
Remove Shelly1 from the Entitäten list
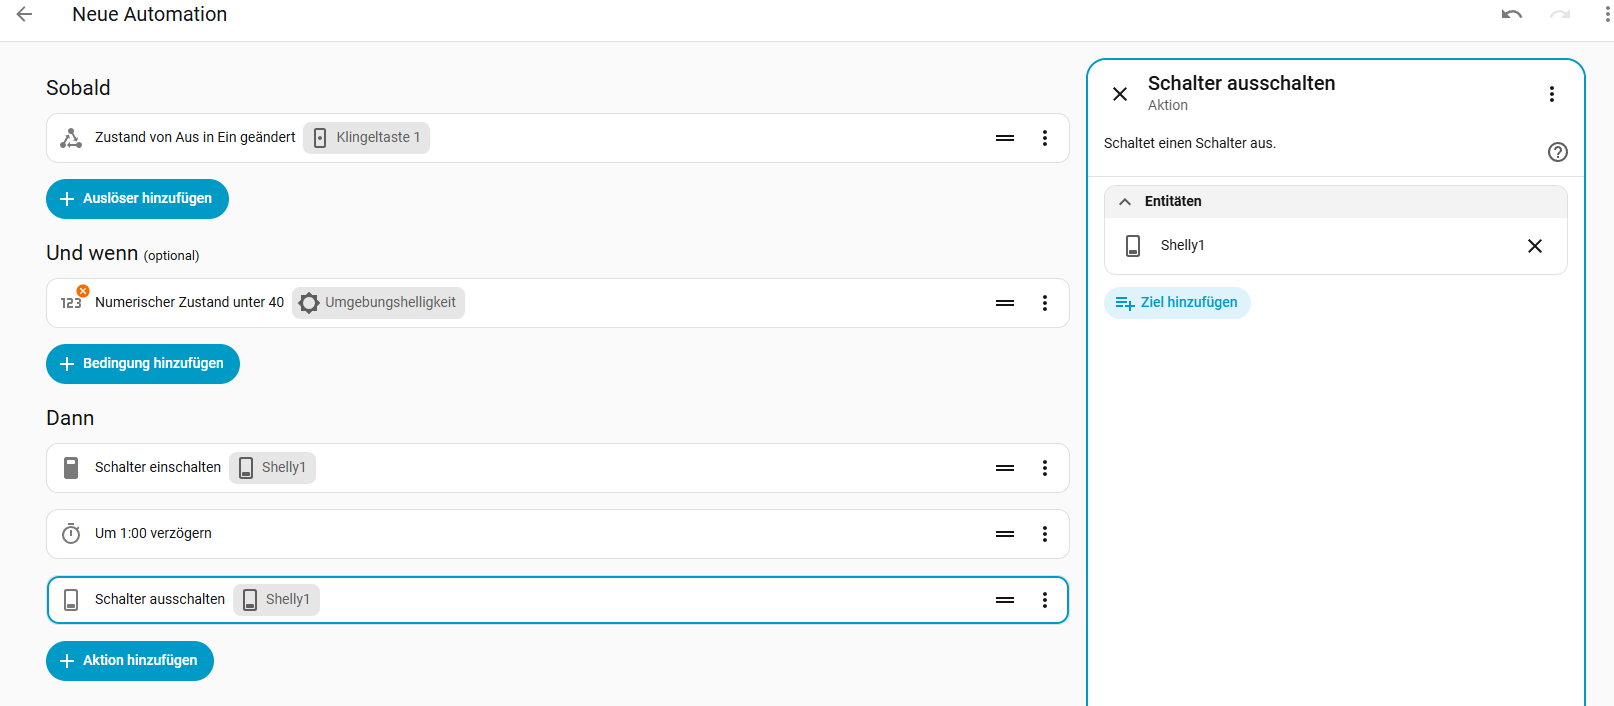click(1535, 246)
